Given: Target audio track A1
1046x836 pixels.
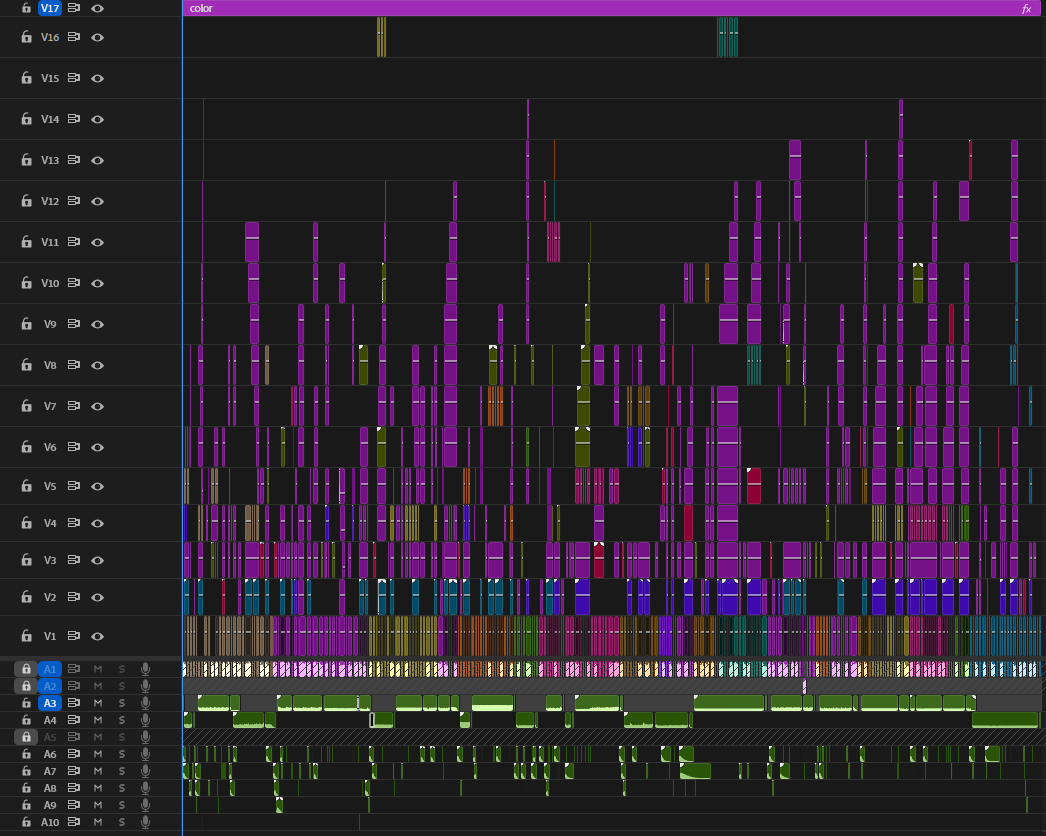Looking at the screenshot, I should [x=50, y=669].
